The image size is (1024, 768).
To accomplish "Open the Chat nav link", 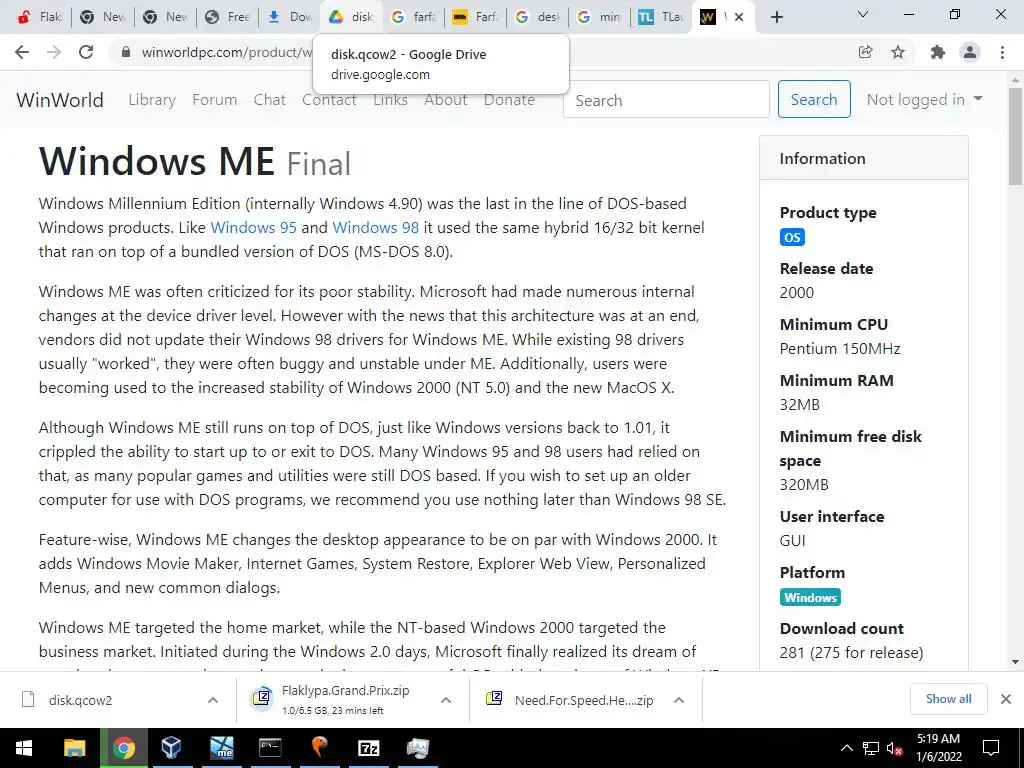I will [x=270, y=100].
